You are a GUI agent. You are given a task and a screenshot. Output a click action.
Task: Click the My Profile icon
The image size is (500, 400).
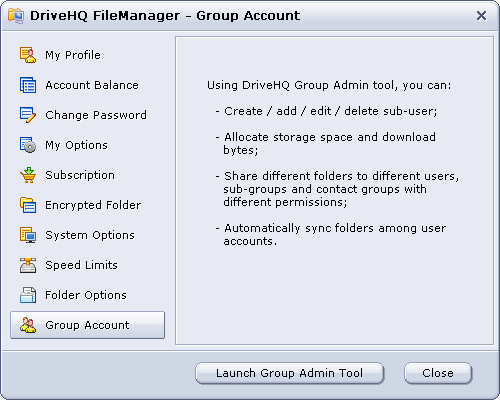[28, 55]
